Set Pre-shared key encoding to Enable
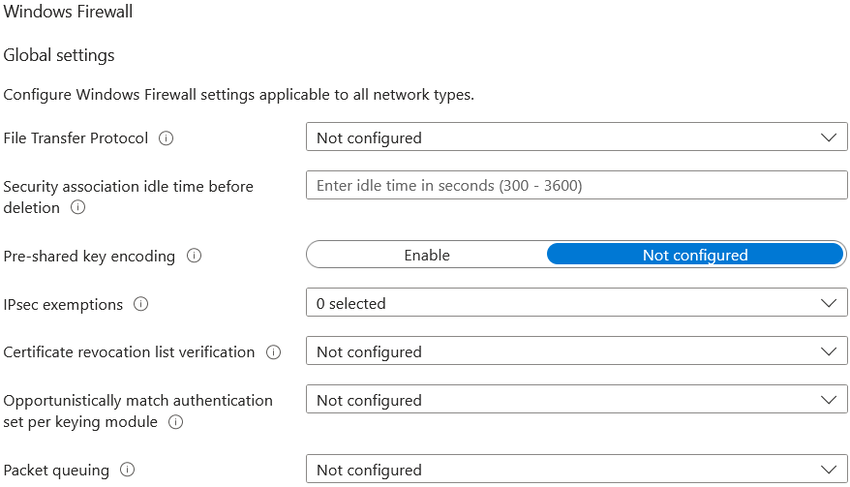The width and height of the screenshot is (850, 487). [x=427, y=255]
